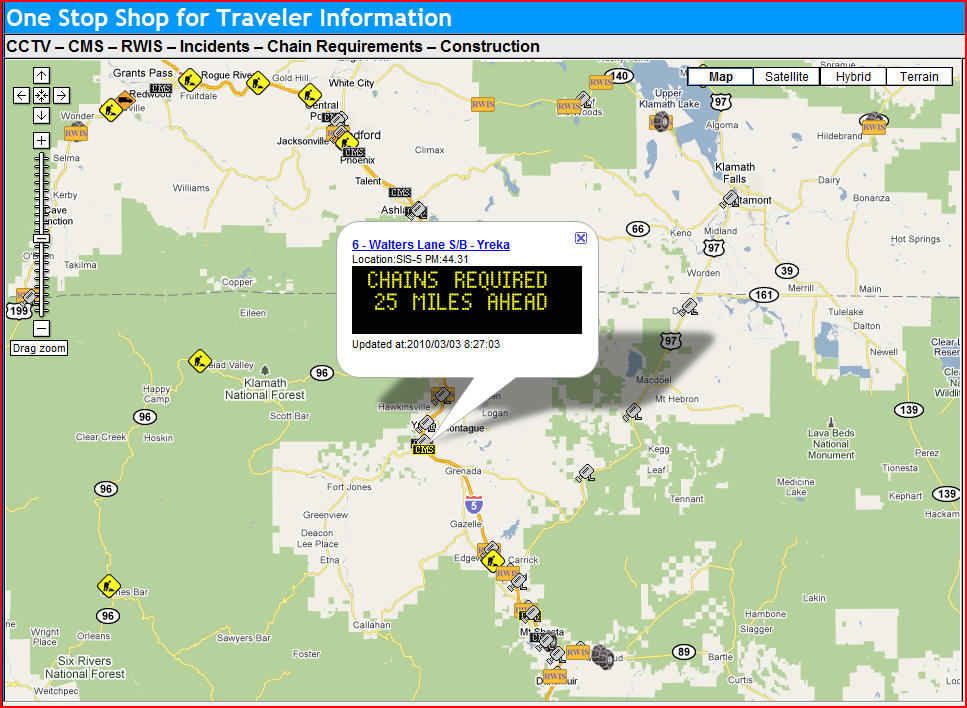Close the CMS info popup

581,237
